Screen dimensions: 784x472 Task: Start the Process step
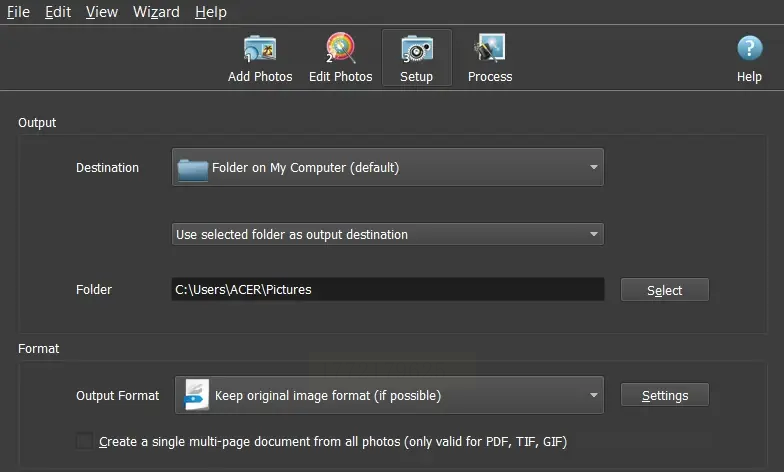[x=490, y=58]
